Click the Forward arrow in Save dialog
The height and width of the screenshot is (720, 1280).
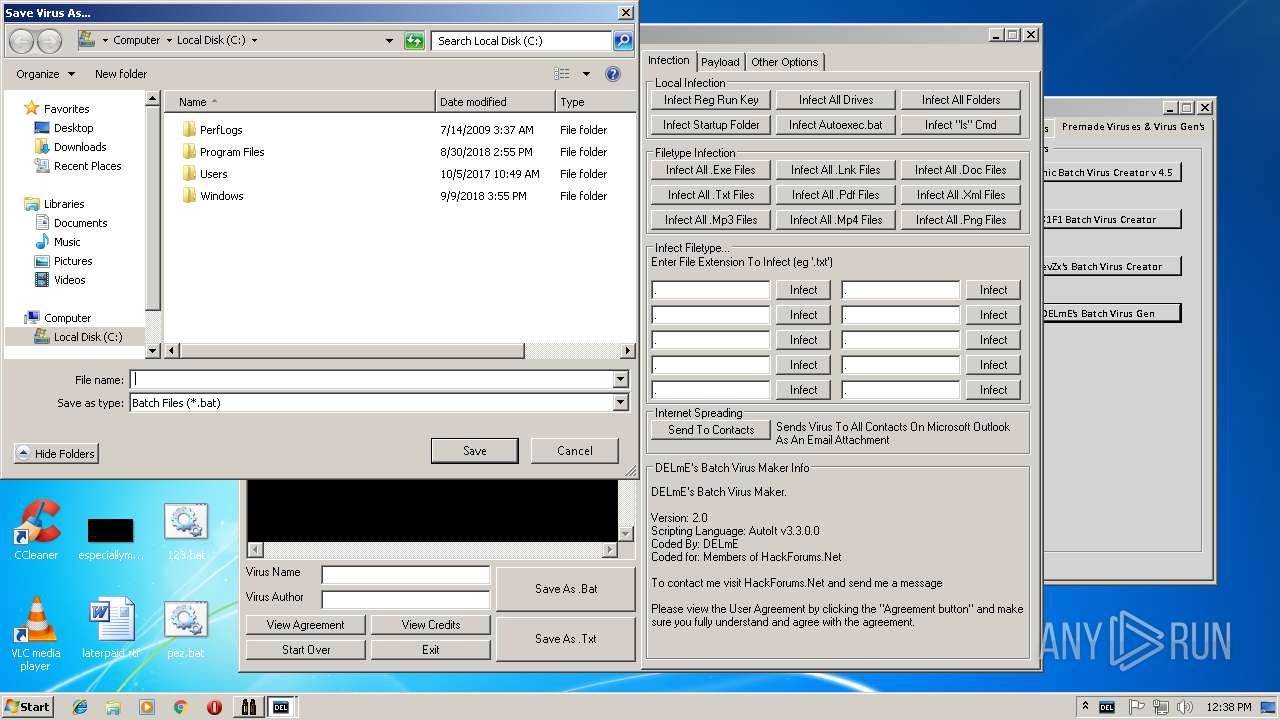(50, 41)
